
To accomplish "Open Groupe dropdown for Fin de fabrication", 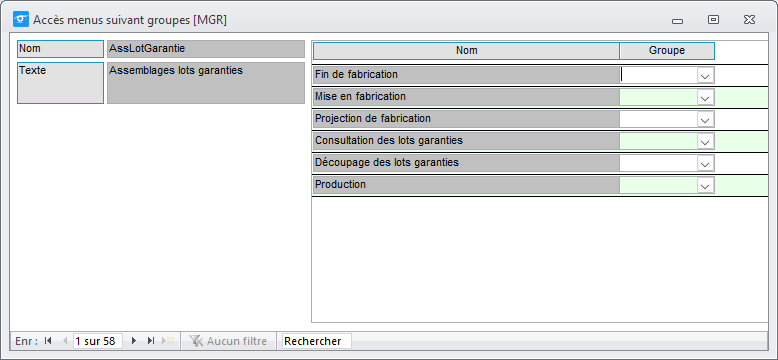I will pos(705,75).
